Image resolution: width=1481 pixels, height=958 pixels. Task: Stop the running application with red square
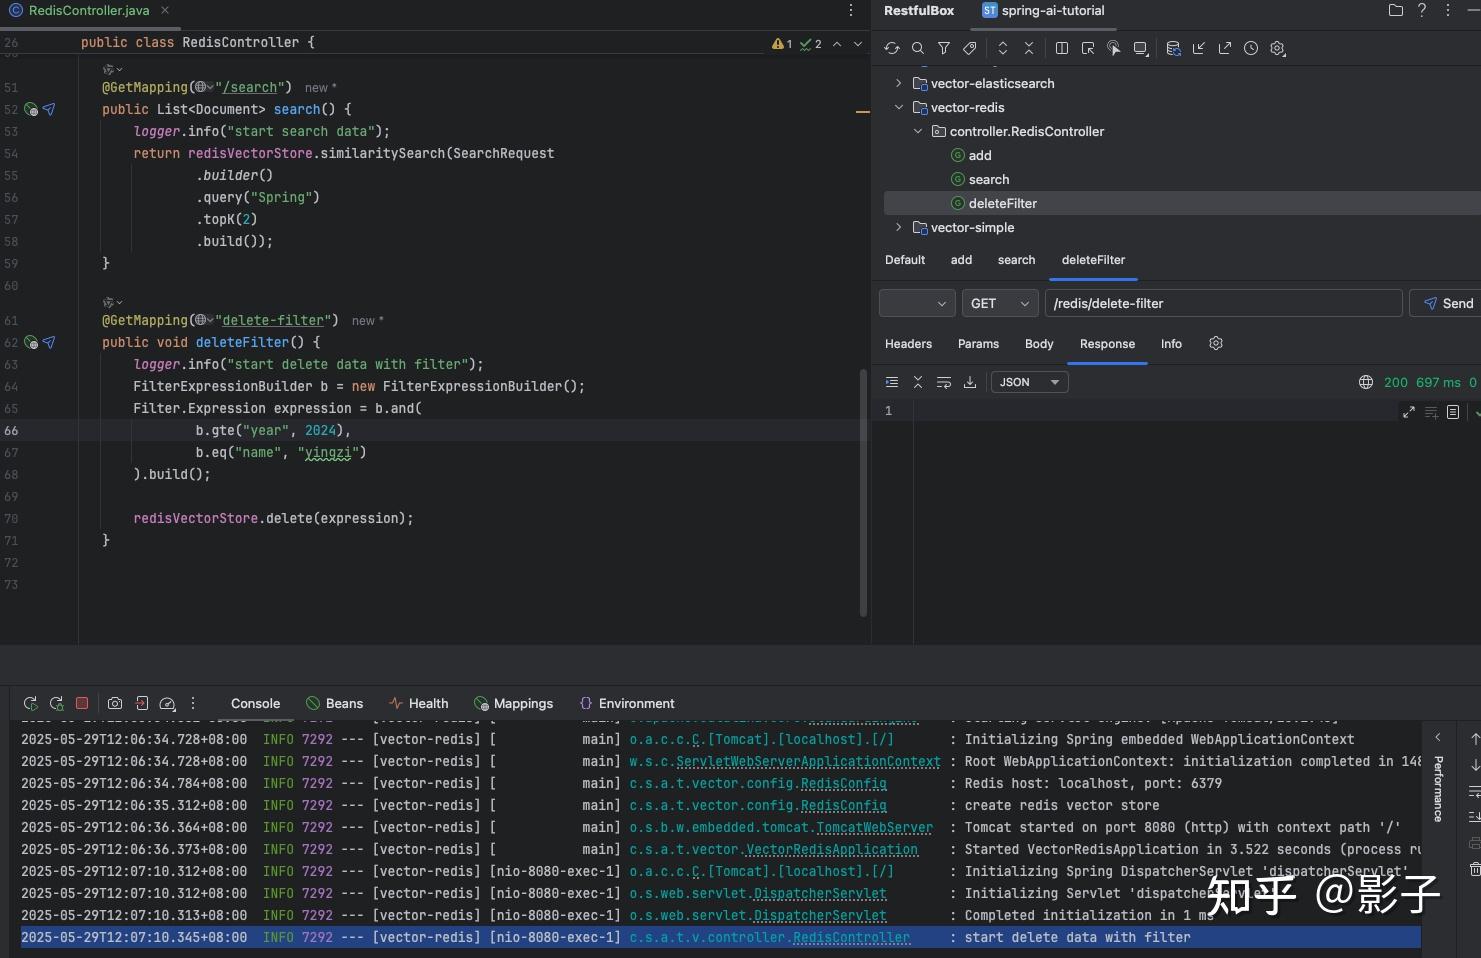82,703
